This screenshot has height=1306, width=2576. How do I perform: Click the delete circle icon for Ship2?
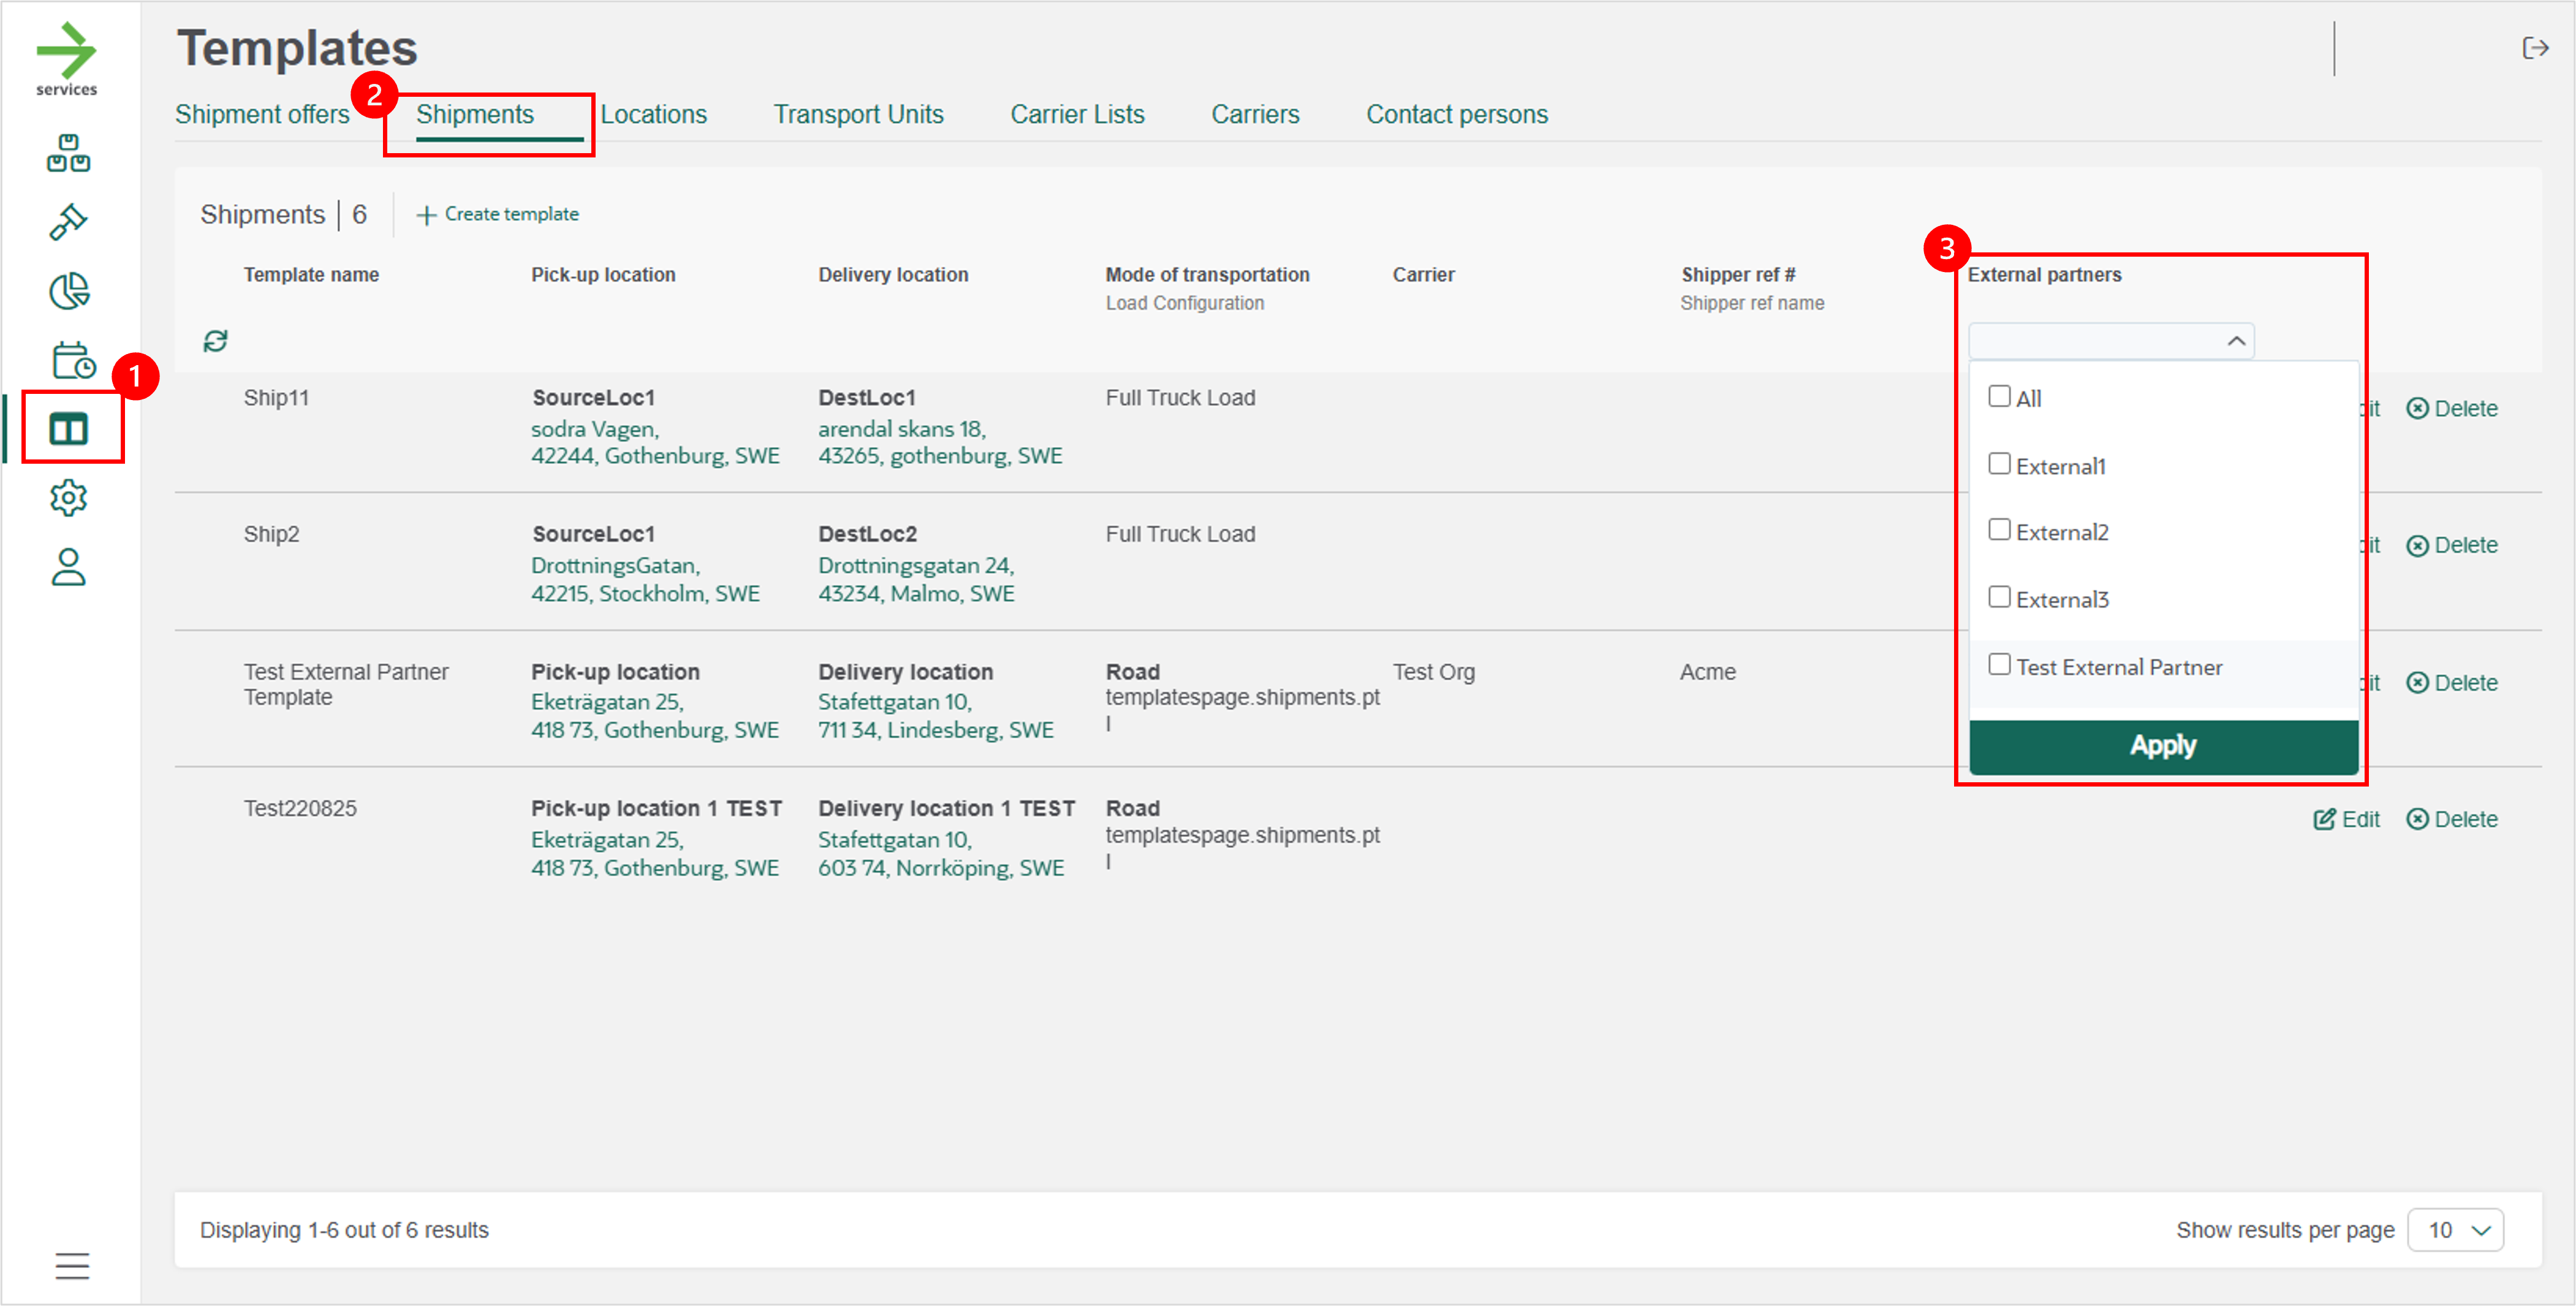(2417, 545)
